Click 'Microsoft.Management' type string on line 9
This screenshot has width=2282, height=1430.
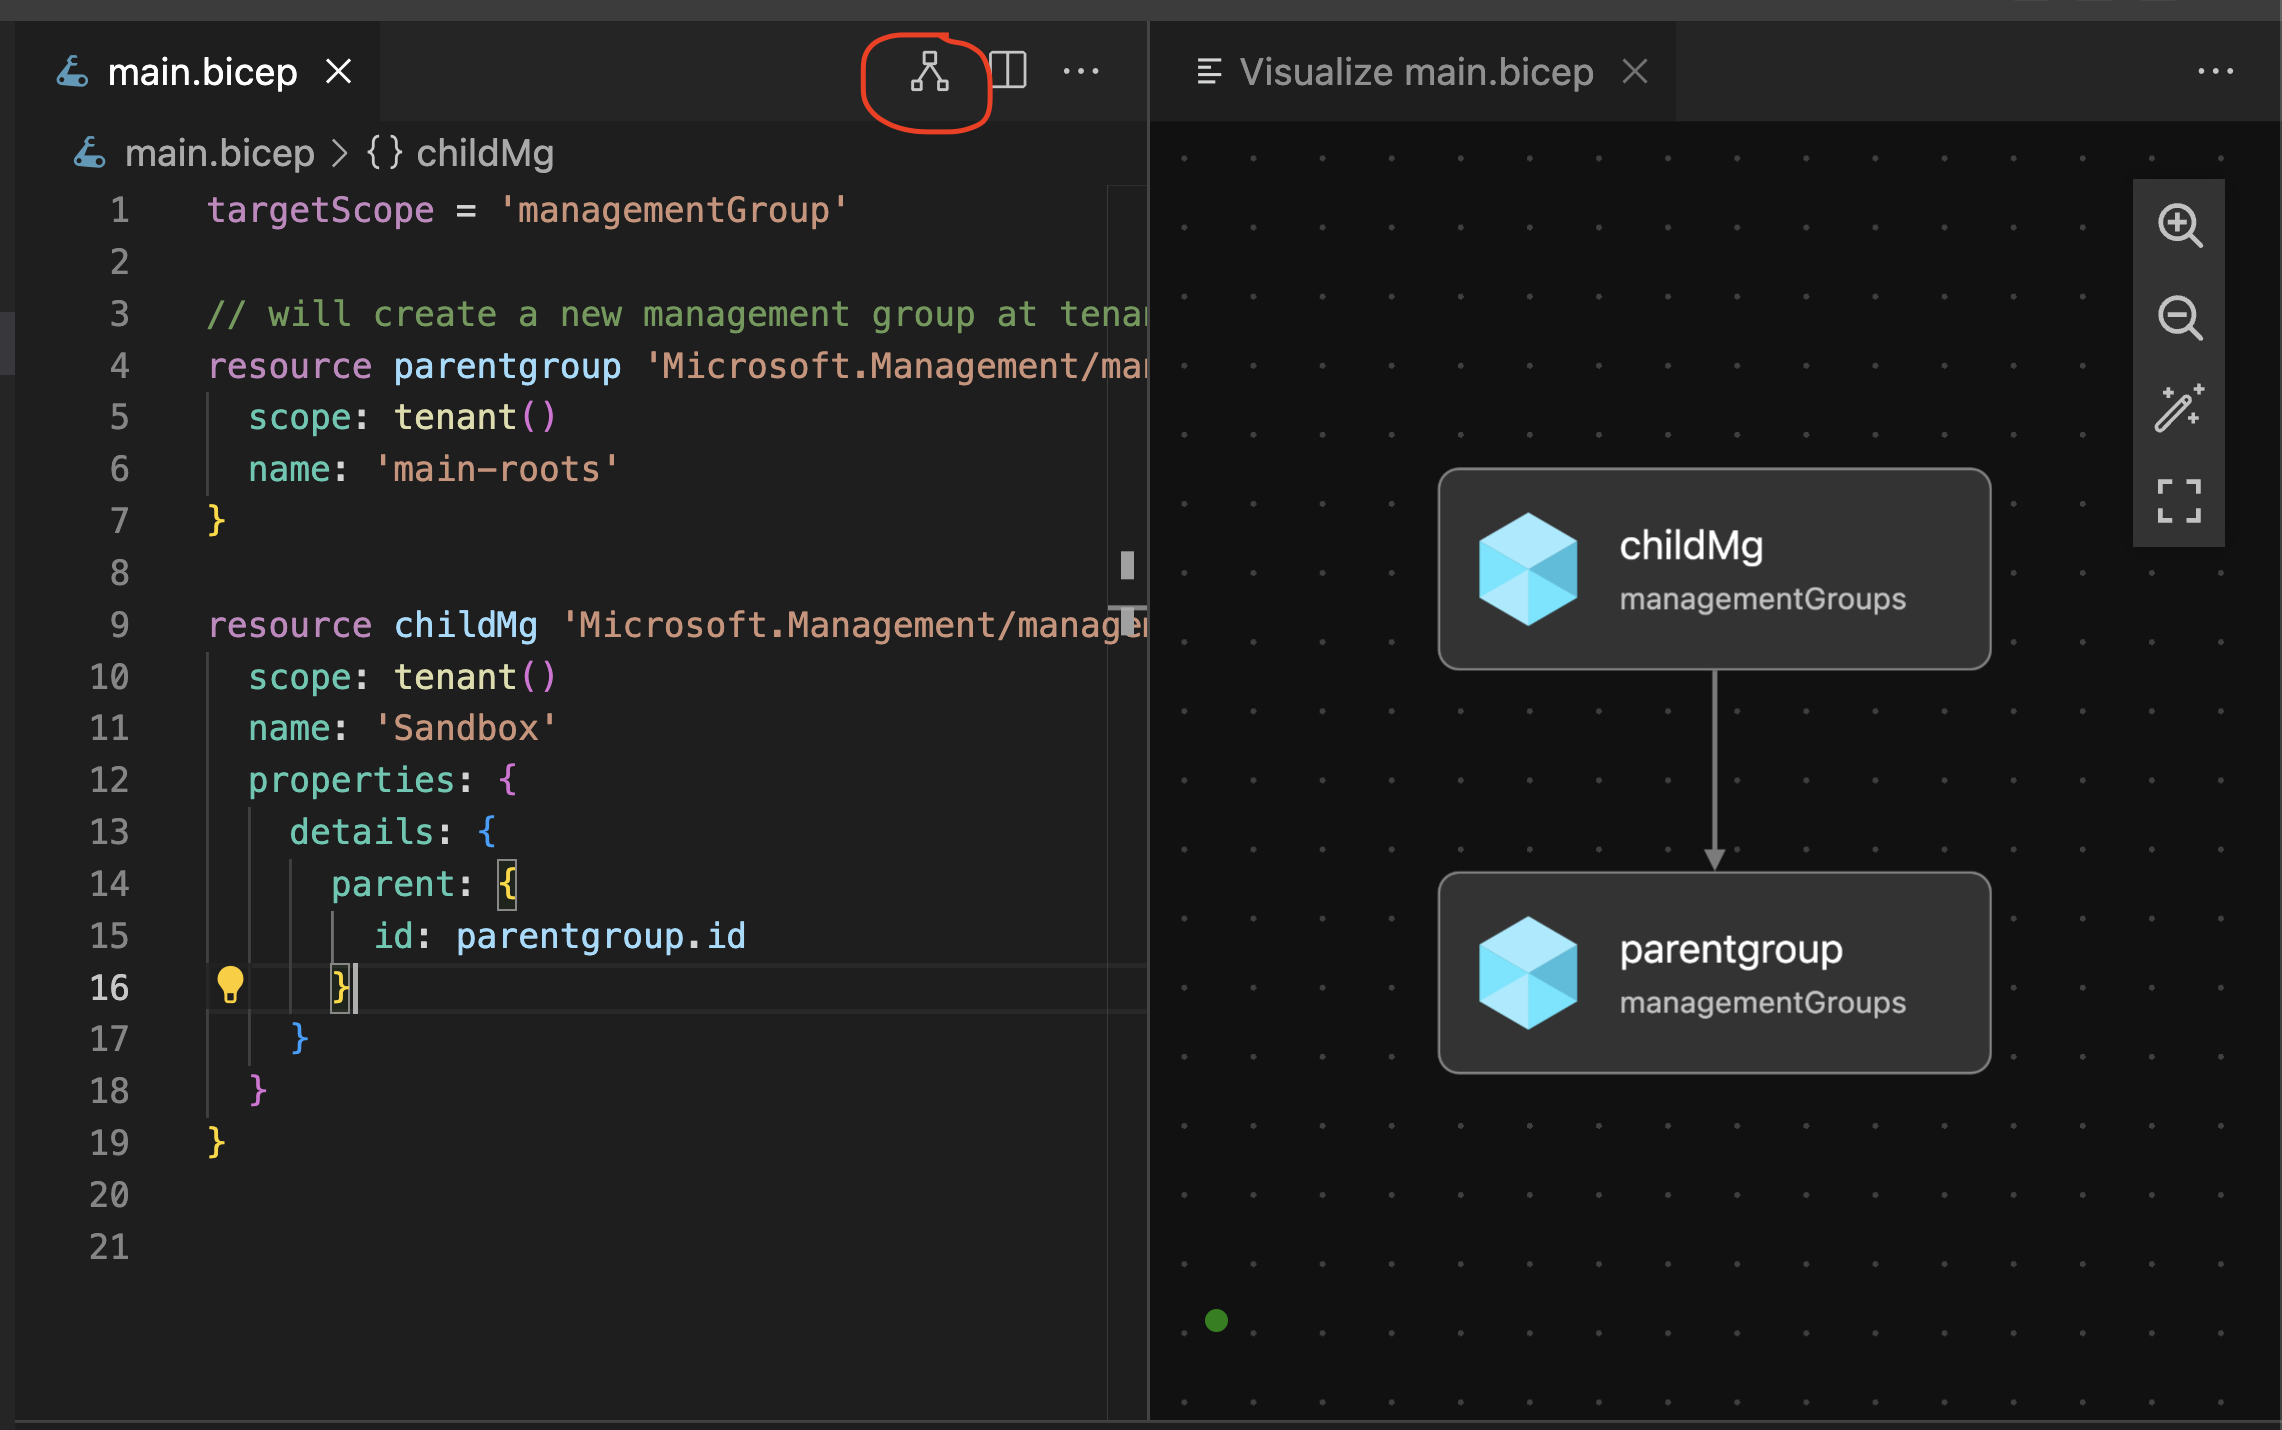pyautogui.click(x=854, y=625)
